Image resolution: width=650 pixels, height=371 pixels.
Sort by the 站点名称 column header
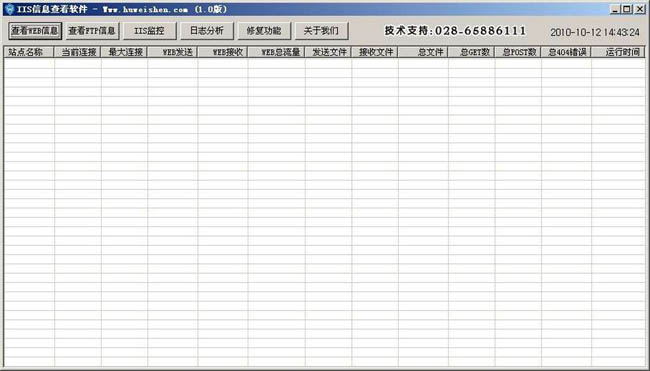[x=29, y=52]
